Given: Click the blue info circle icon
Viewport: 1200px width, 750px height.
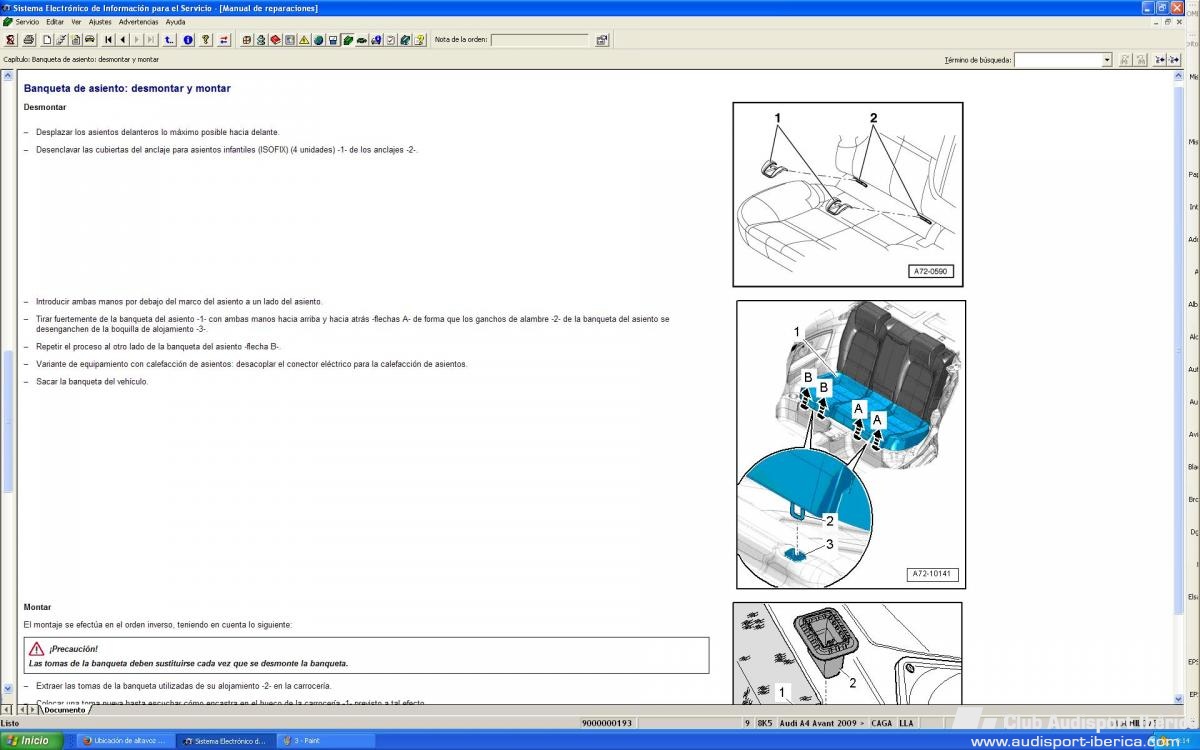Looking at the screenshot, I should pyautogui.click(x=188, y=40).
